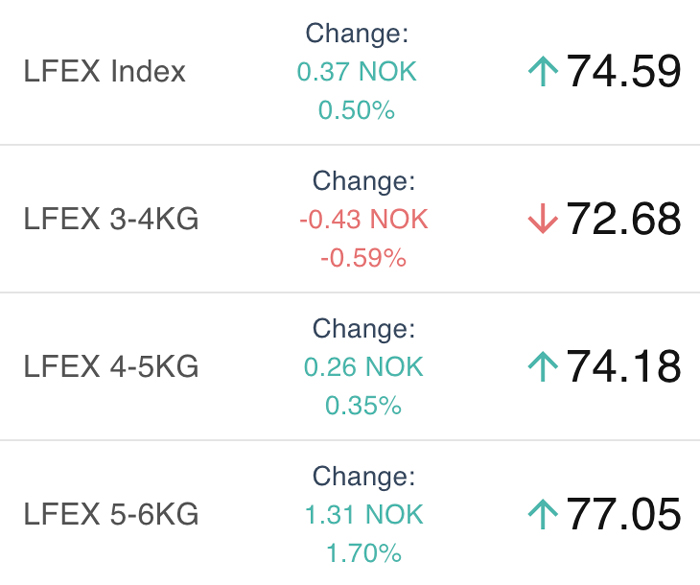The height and width of the screenshot is (585, 700).
Task: Click the 0.35% percentage change
Action: tap(363, 405)
